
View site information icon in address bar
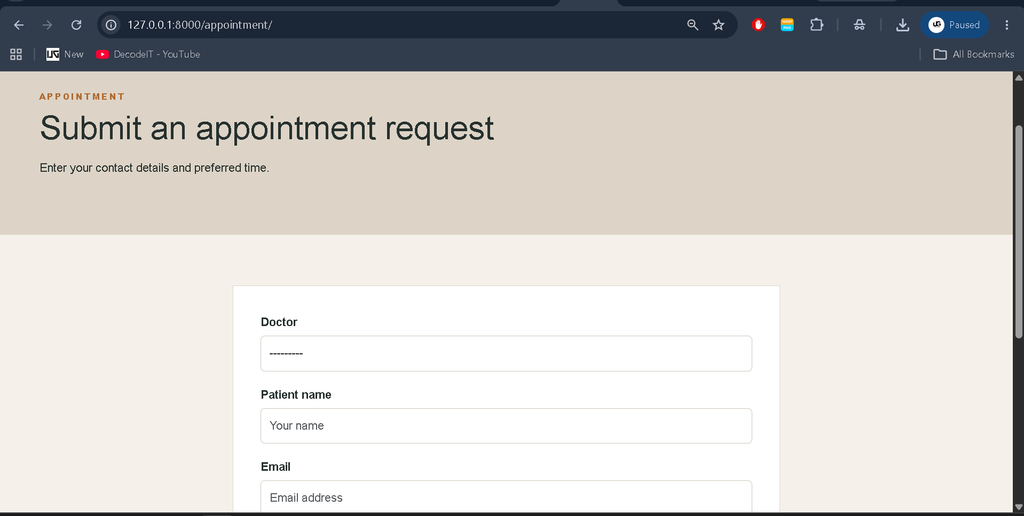pos(112,25)
